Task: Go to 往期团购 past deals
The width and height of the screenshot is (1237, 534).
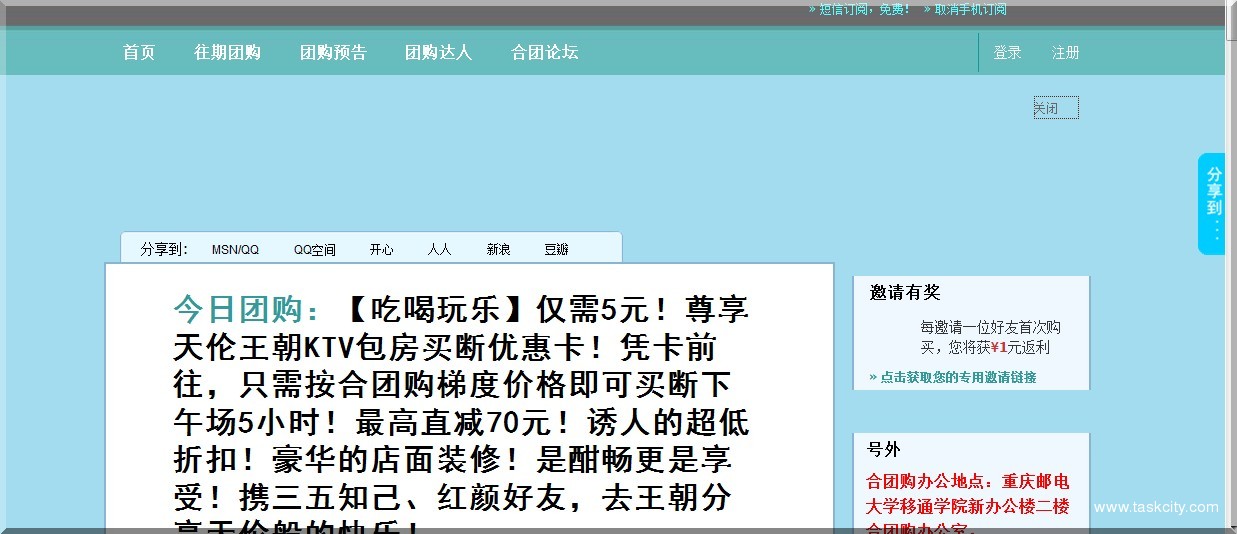Action: coord(227,52)
